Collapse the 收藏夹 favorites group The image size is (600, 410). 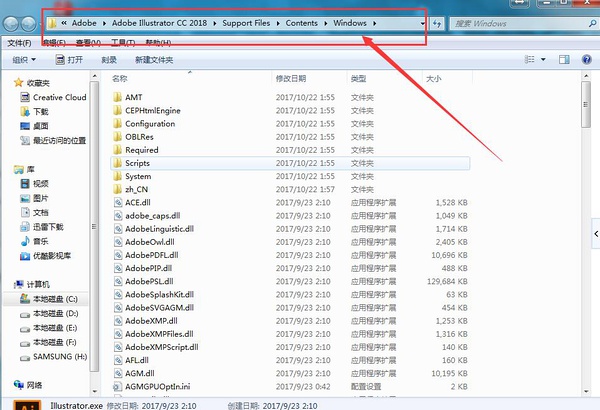click(7, 84)
